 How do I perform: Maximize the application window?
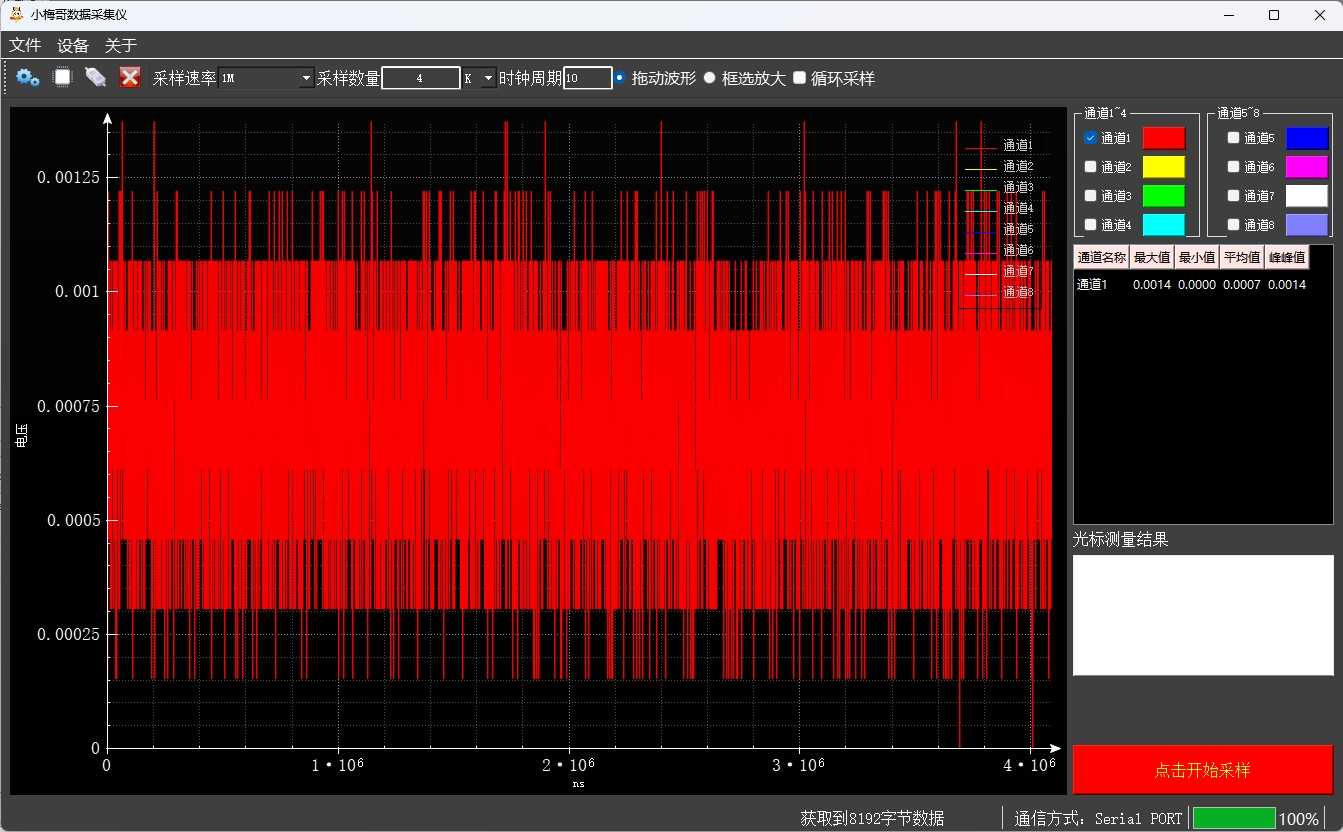tap(1273, 15)
